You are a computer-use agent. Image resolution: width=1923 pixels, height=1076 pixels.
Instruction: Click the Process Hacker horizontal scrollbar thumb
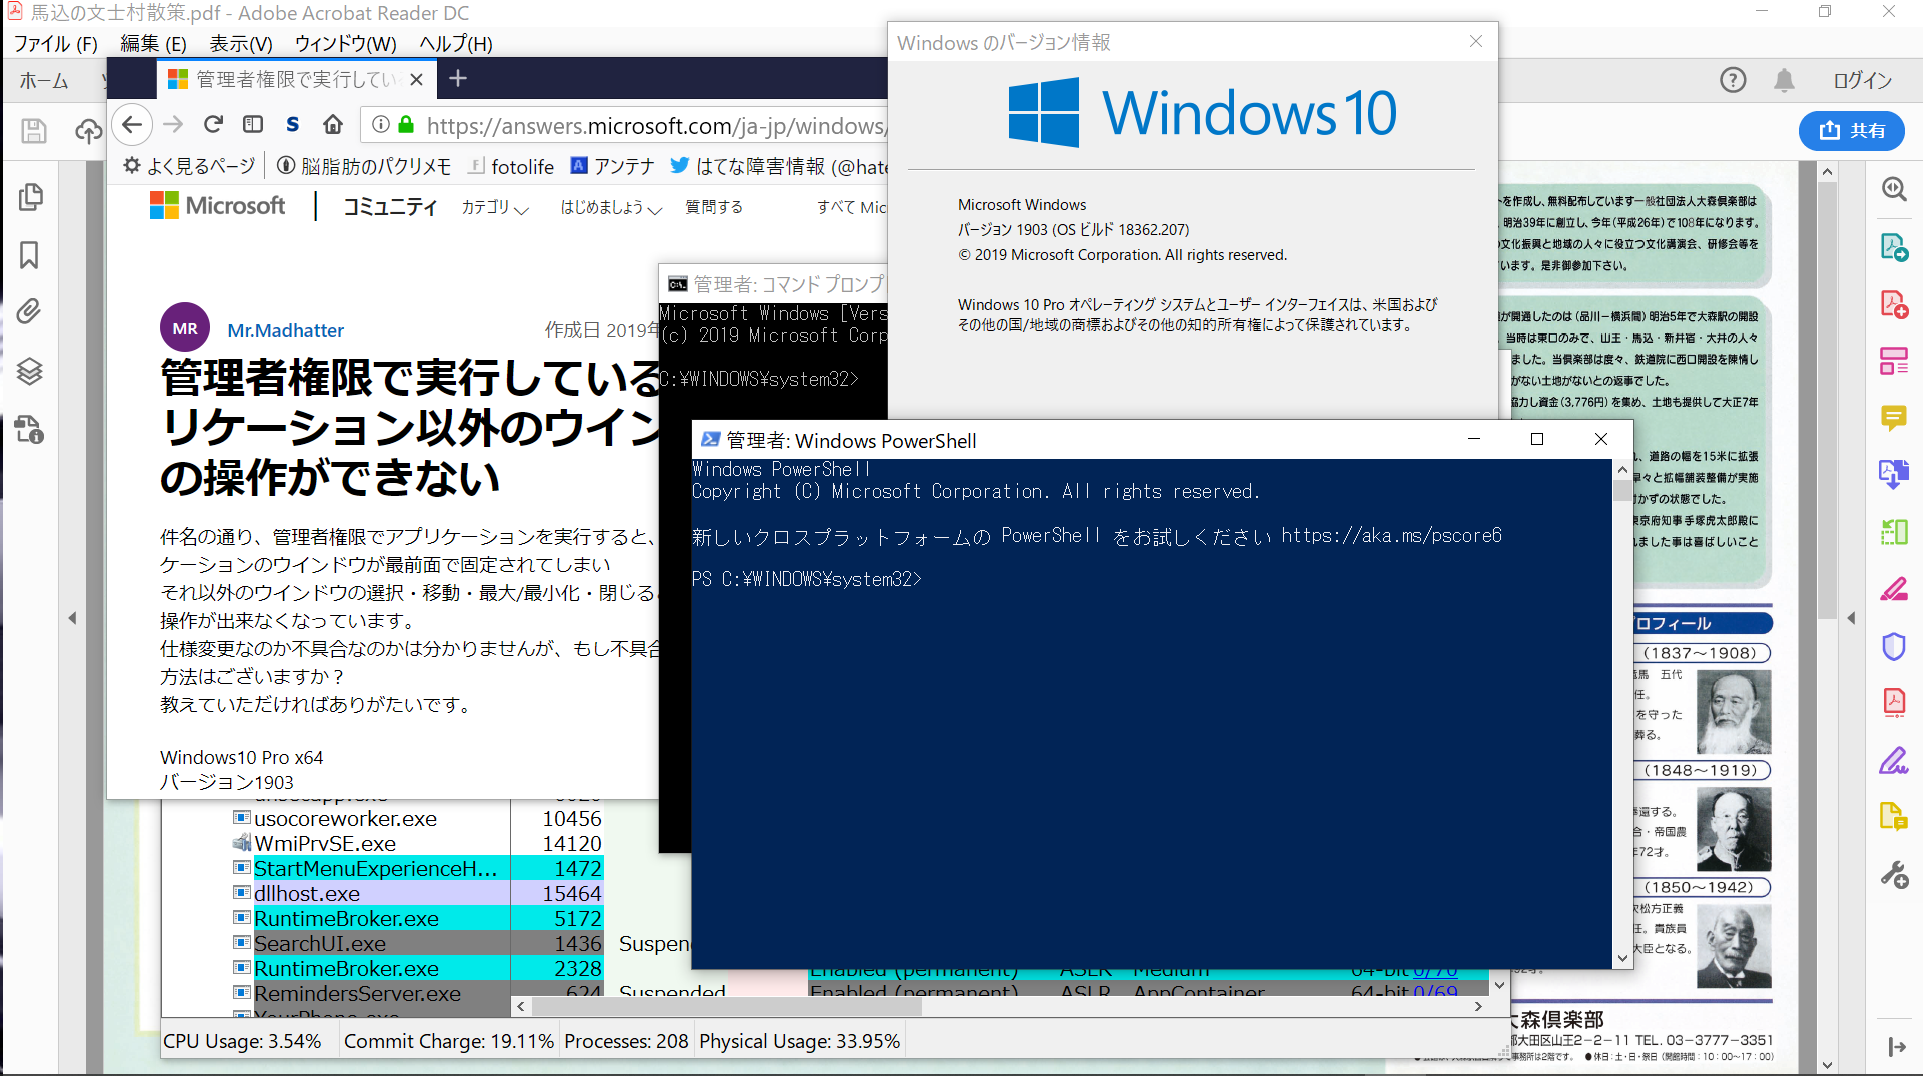click(726, 1006)
